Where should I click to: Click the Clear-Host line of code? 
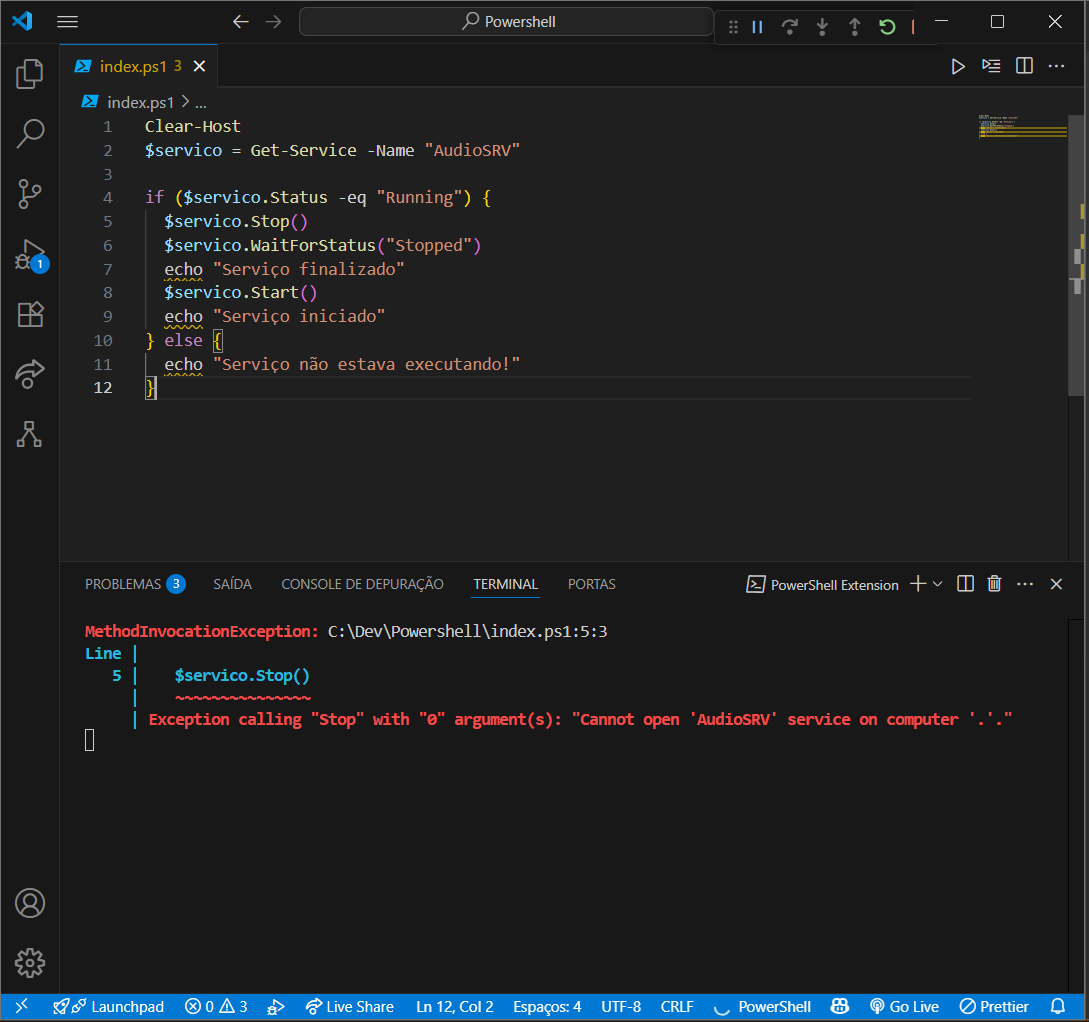point(192,126)
